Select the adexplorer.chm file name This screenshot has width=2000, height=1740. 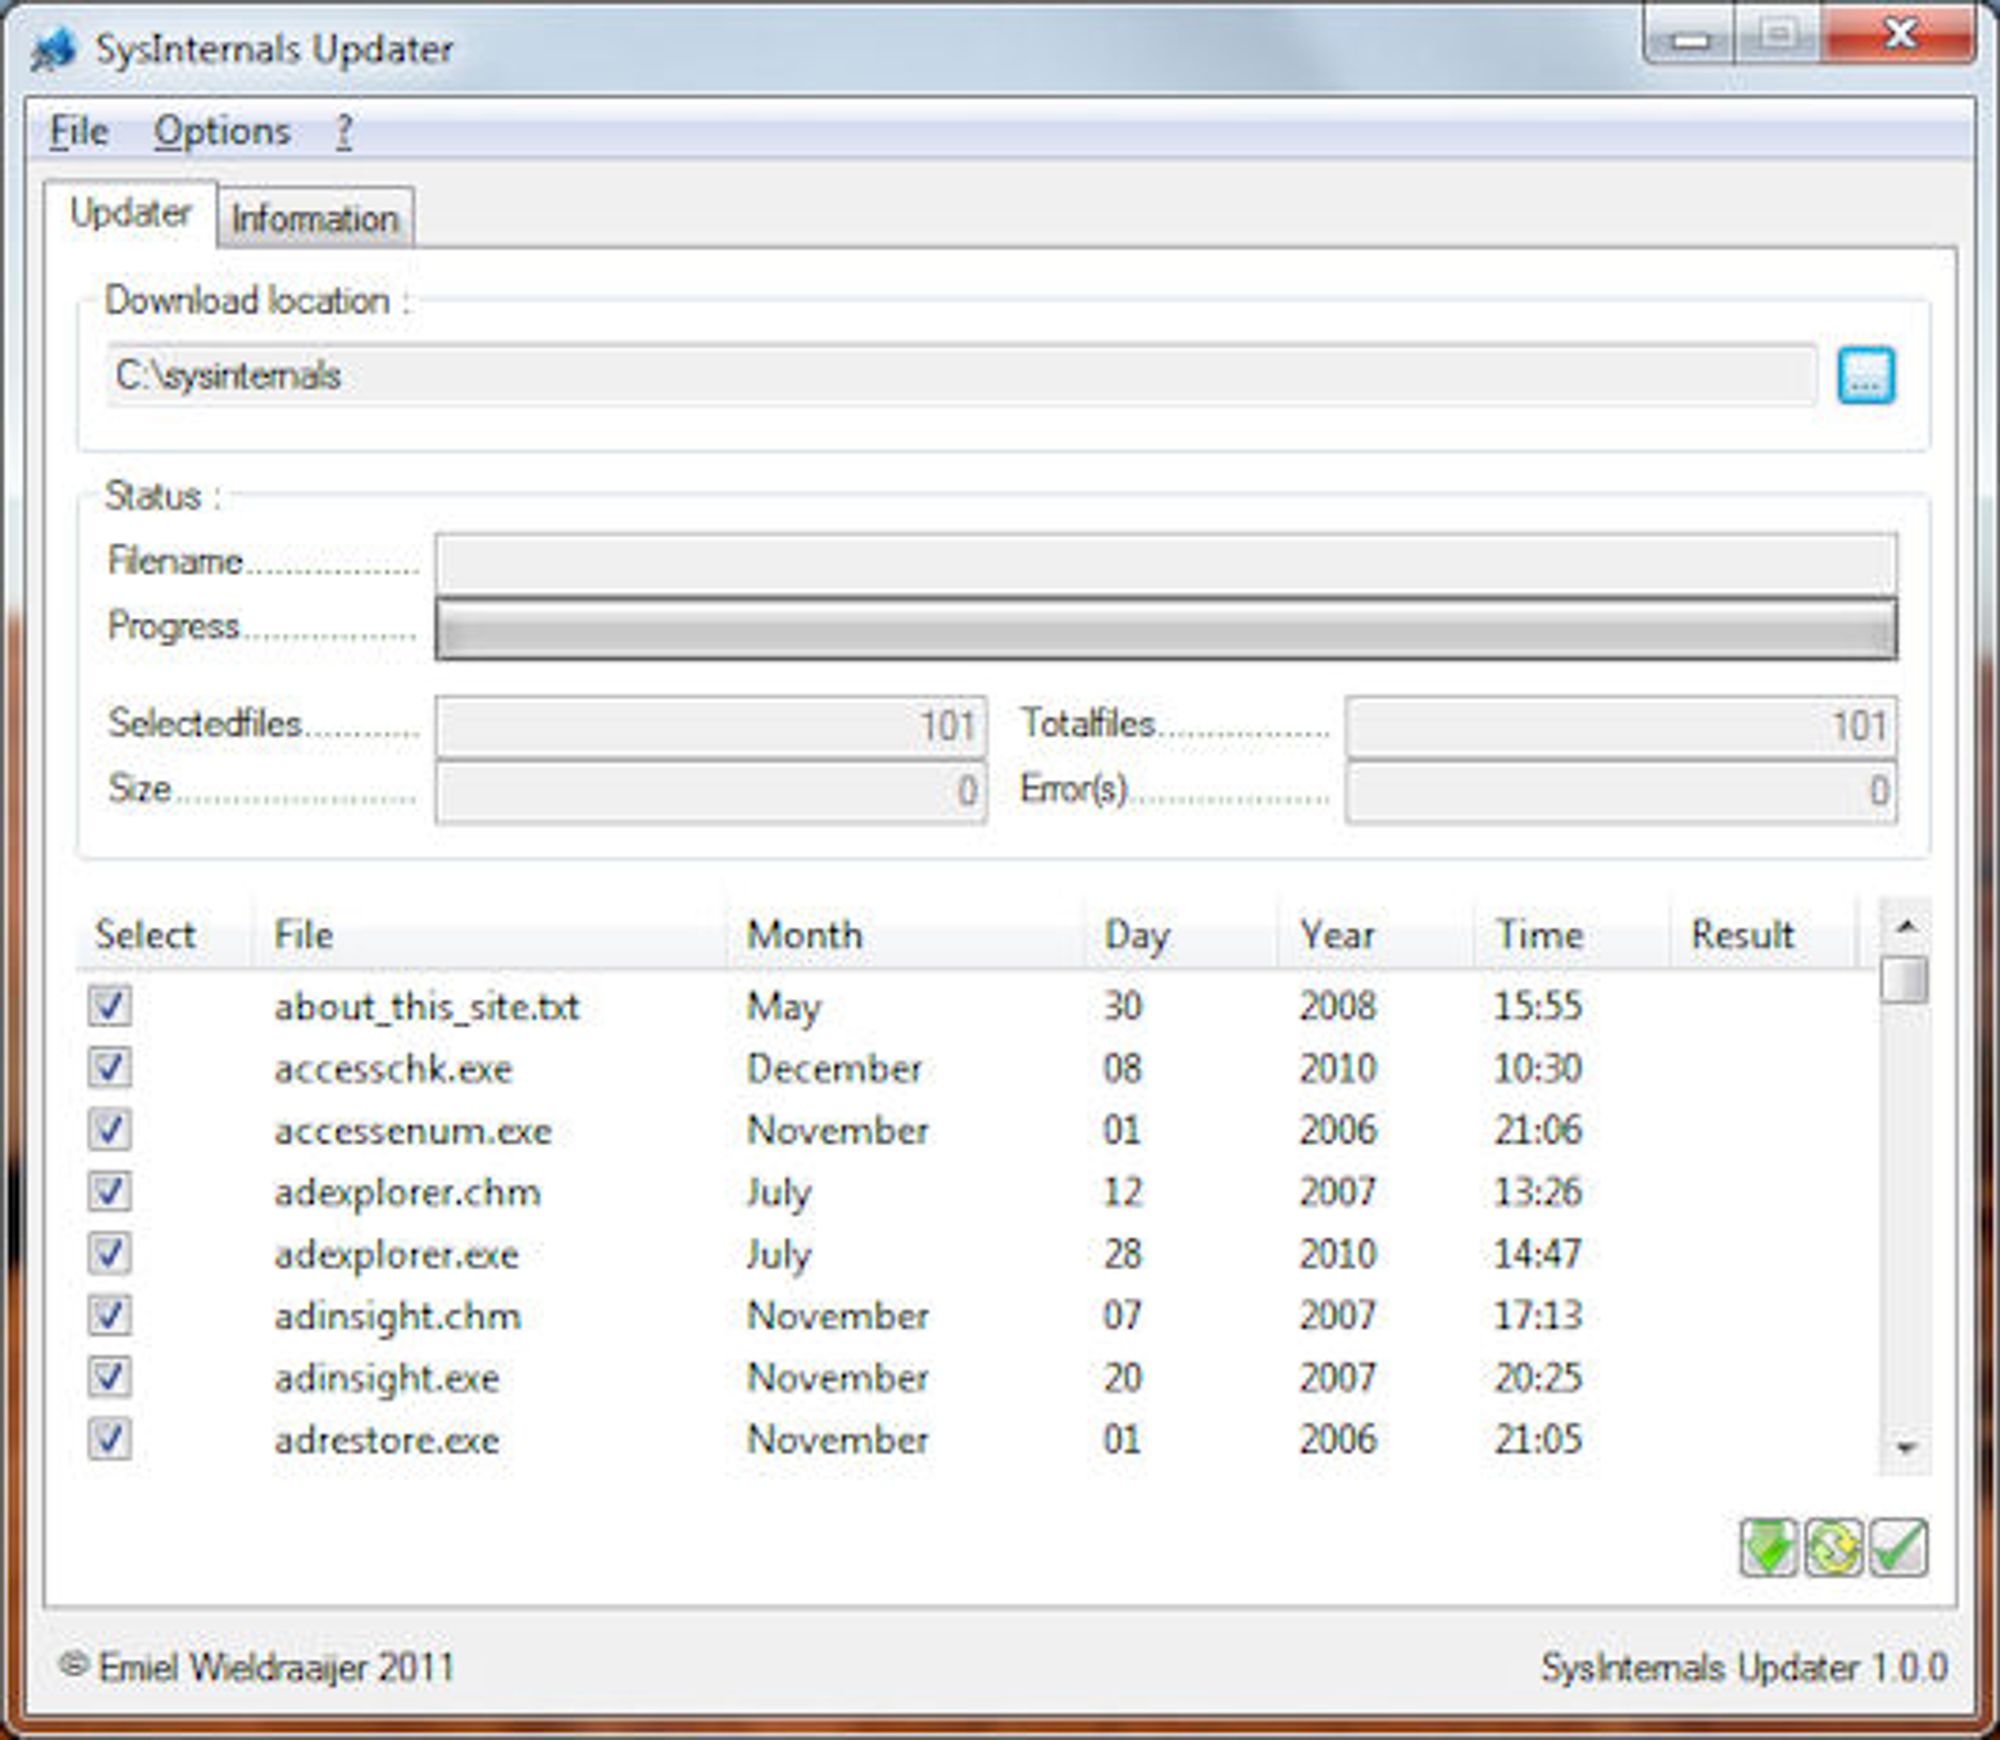pos(407,1192)
